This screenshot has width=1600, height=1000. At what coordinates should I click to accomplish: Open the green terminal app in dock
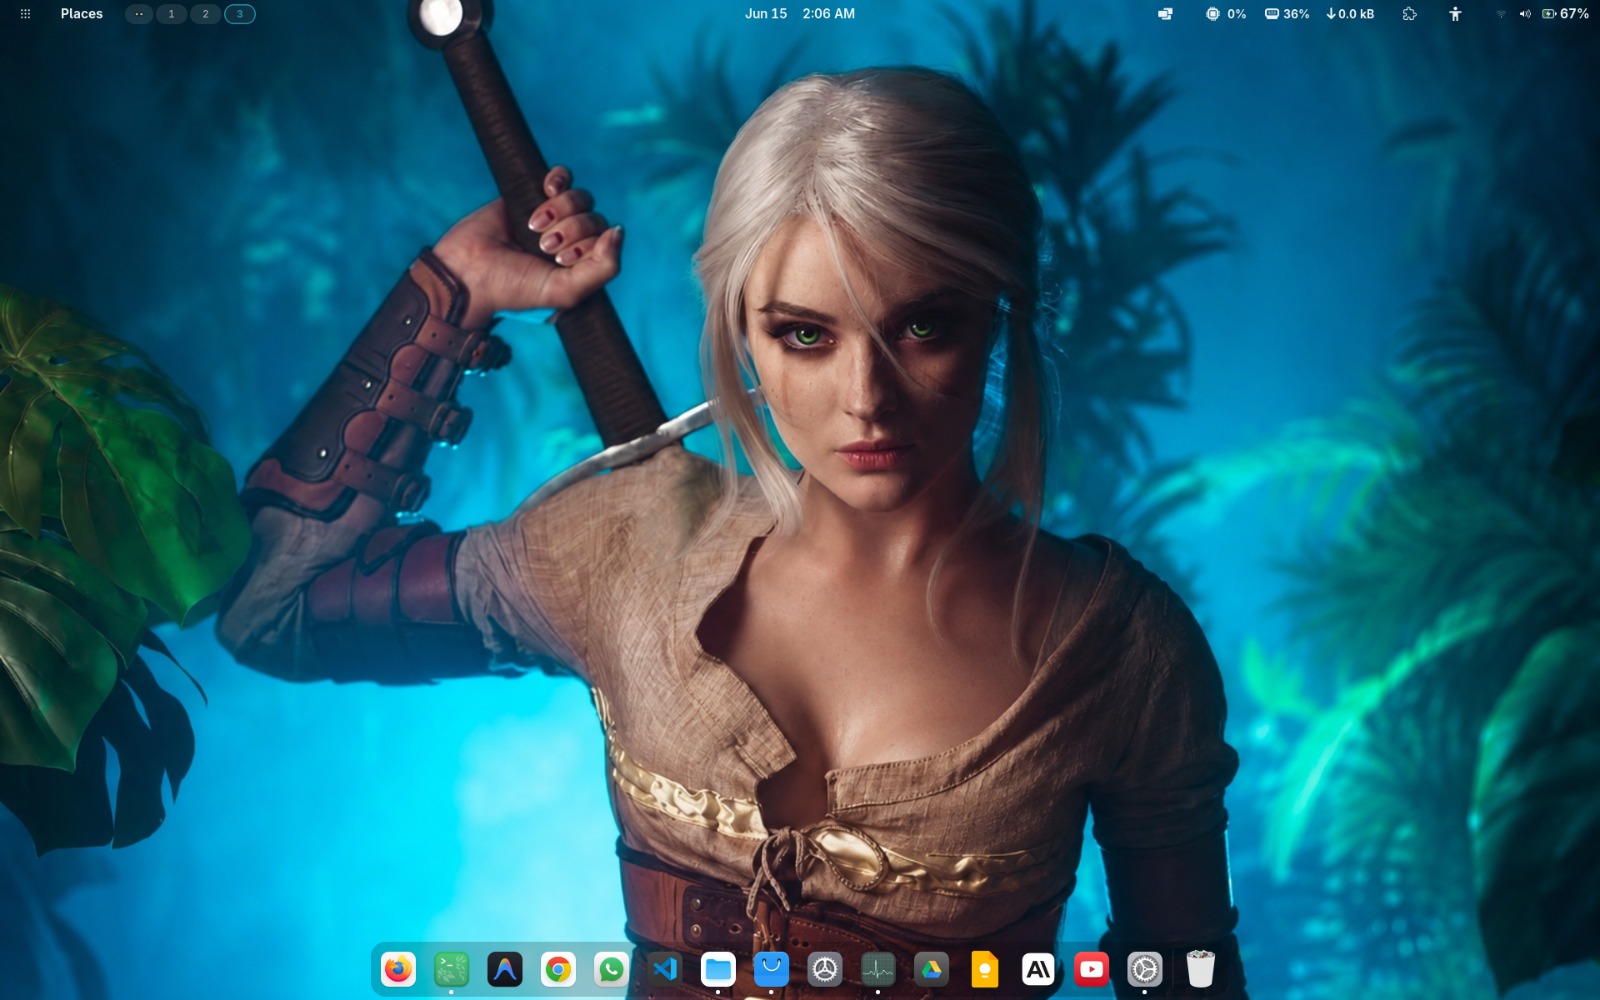tap(451, 969)
